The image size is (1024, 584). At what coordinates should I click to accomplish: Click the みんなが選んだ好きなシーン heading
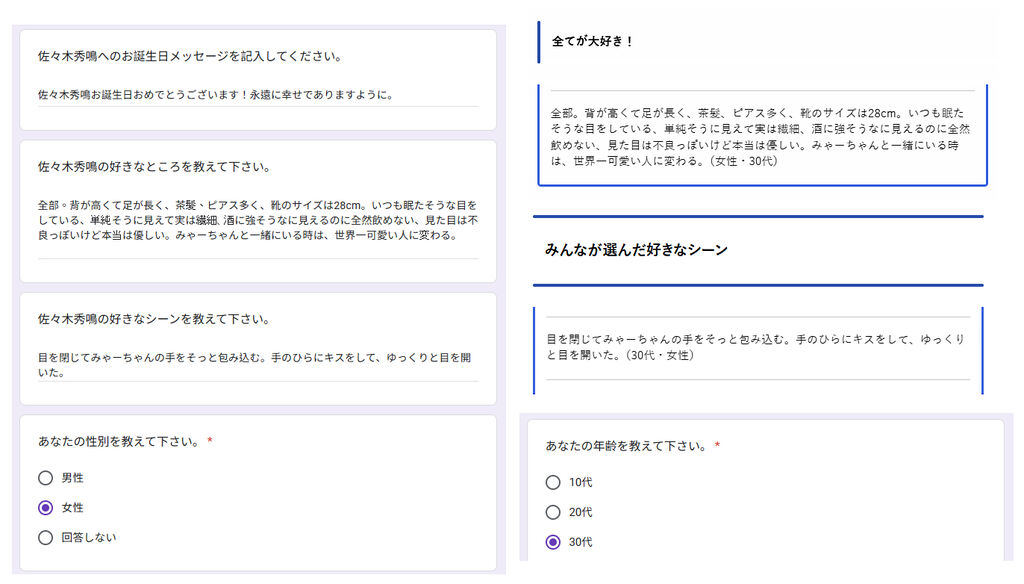click(636, 250)
